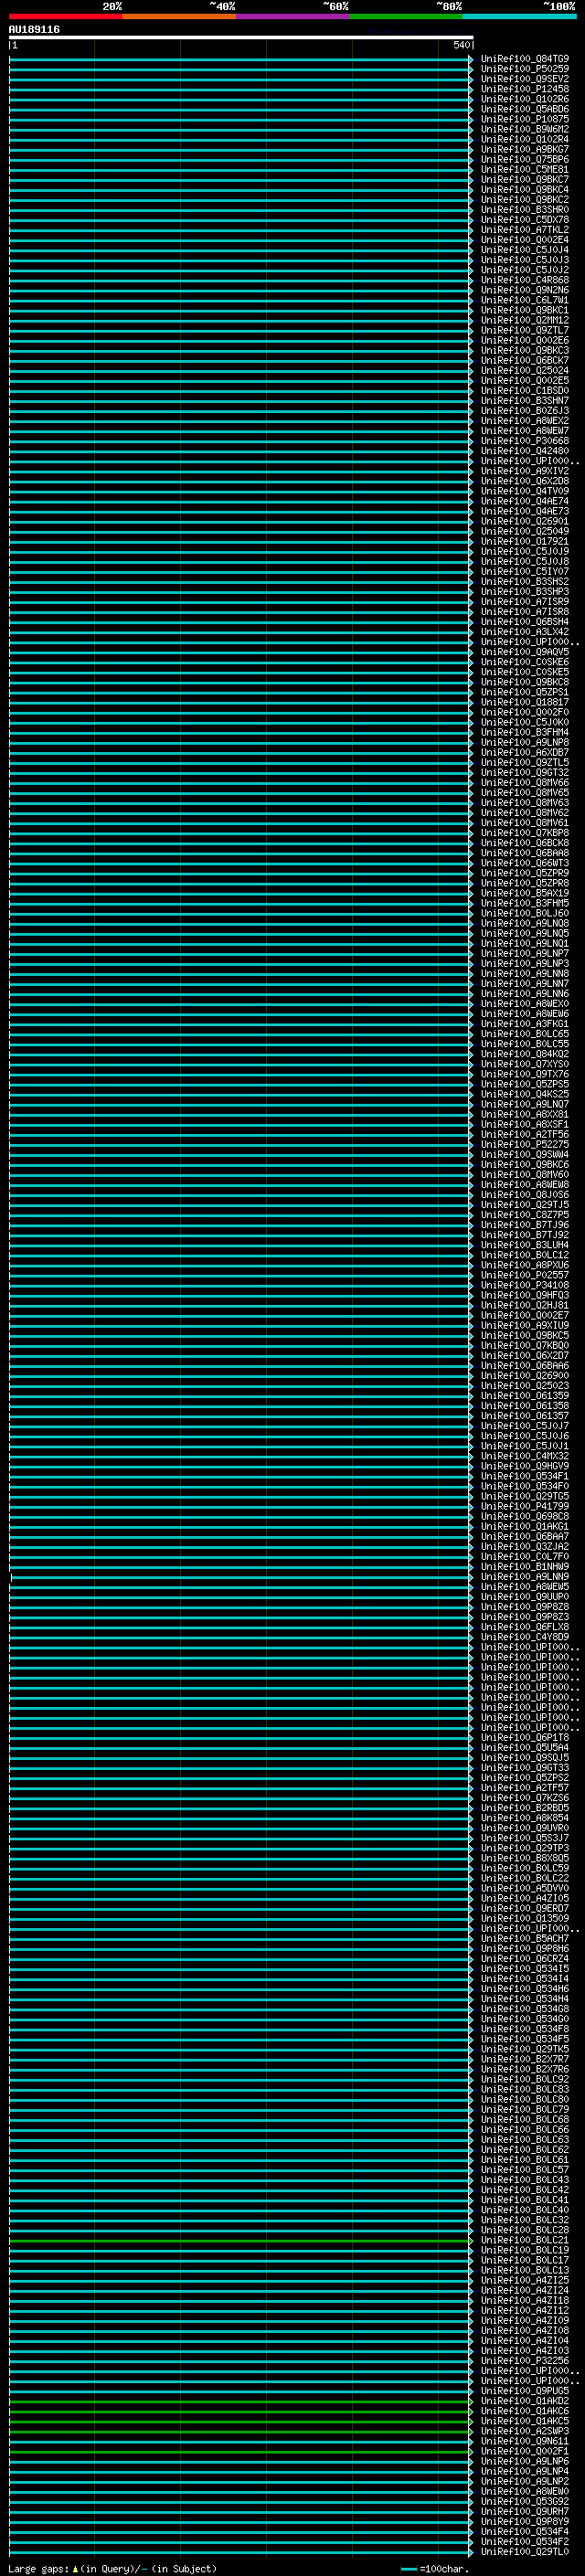Select the UniRef100_Q9ZTL7 label

(525, 330)
